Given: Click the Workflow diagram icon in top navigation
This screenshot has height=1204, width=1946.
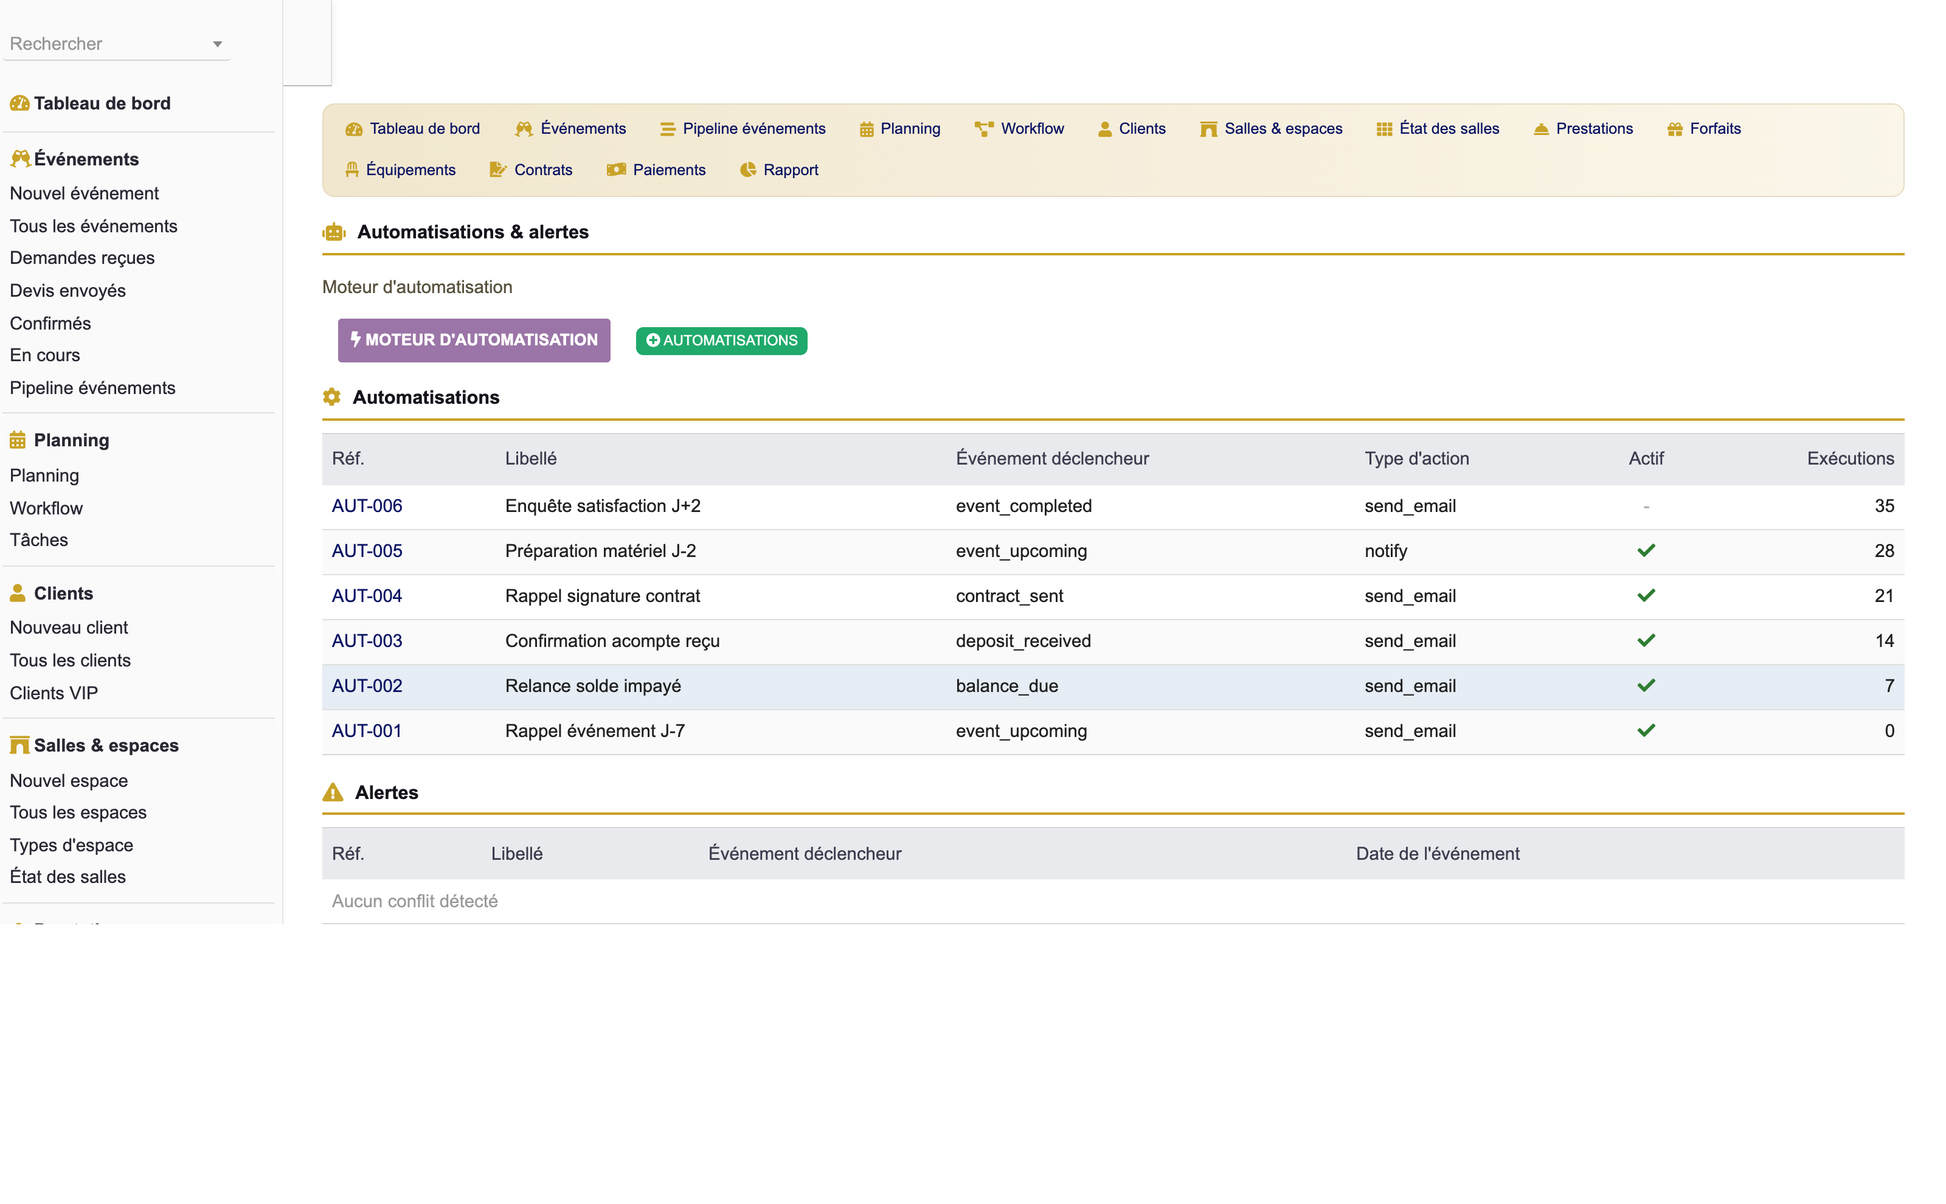Looking at the screenshot, I should (984, 129).
